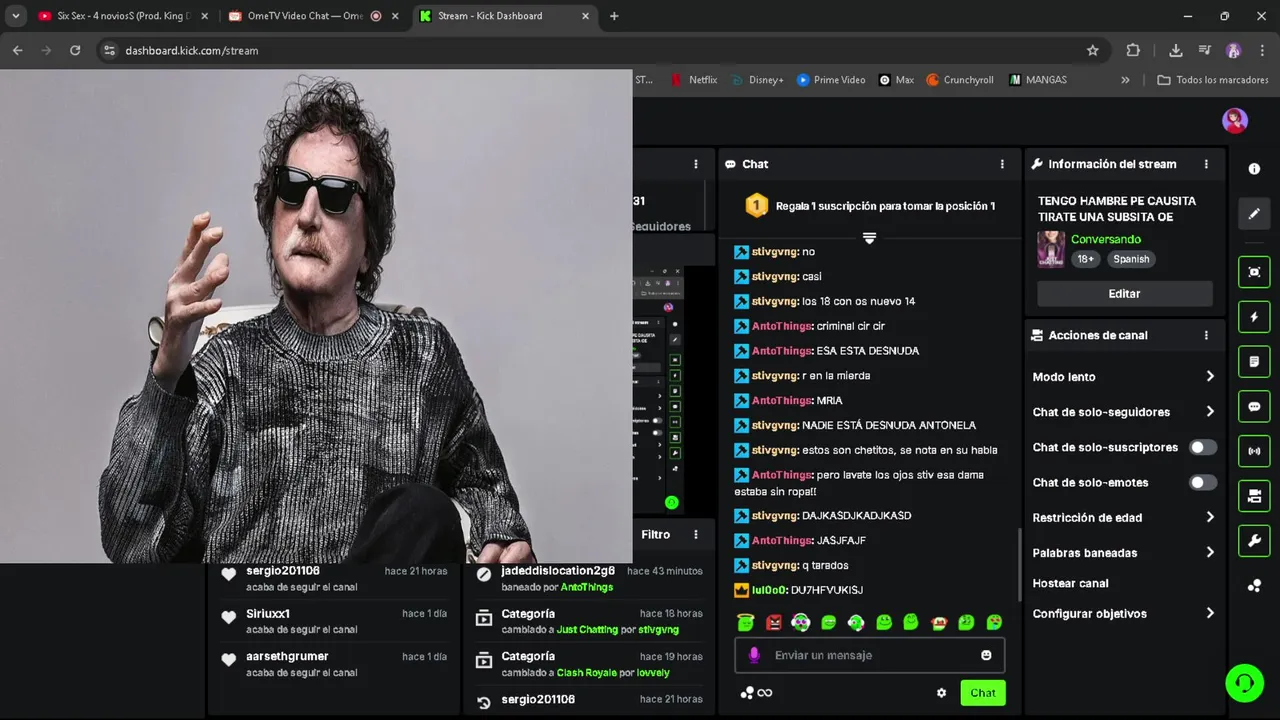Bookmark this page star icon
This screenshot has height=720, width=1280.
click(x=1093, y=50)
